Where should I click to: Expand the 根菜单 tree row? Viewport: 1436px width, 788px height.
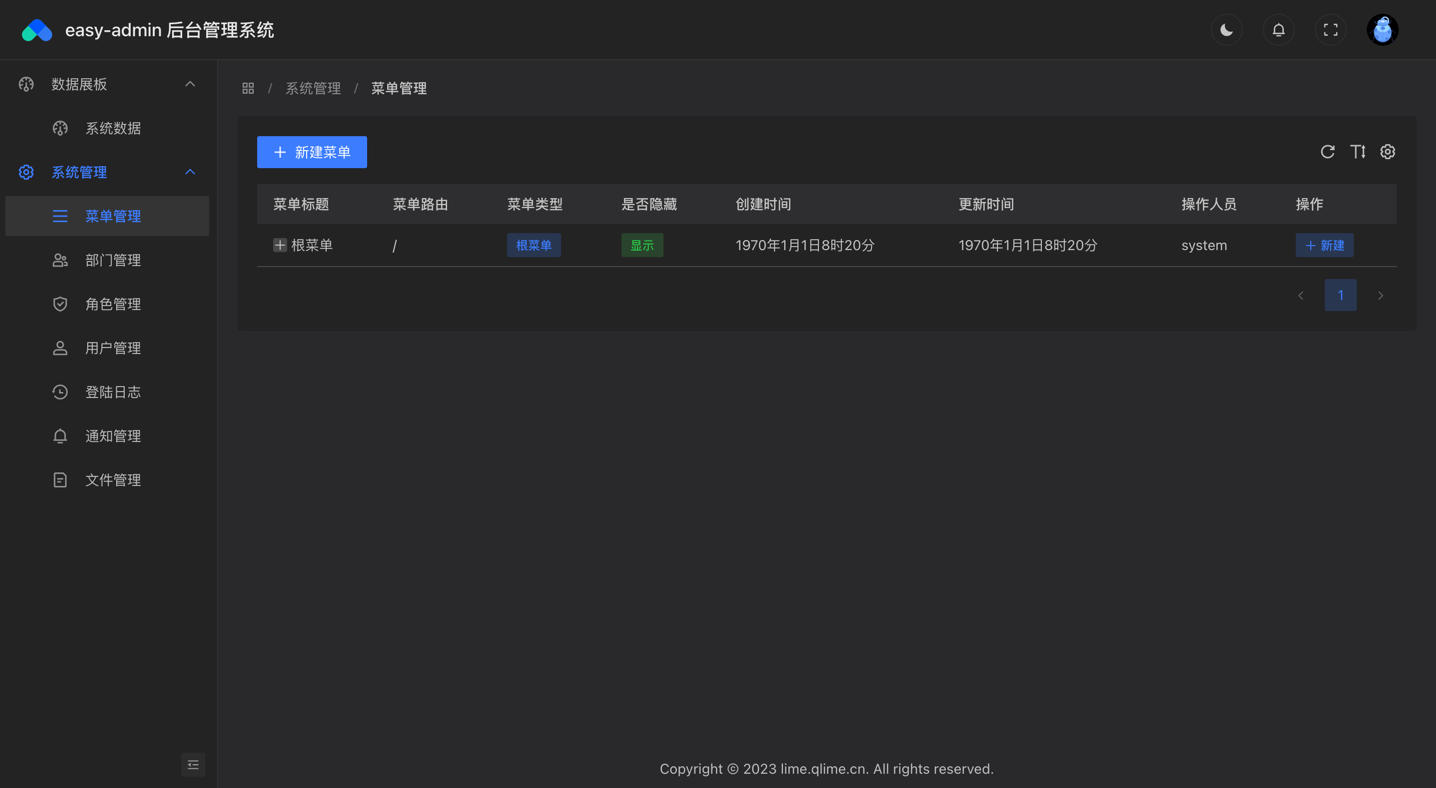click(280, 245)
